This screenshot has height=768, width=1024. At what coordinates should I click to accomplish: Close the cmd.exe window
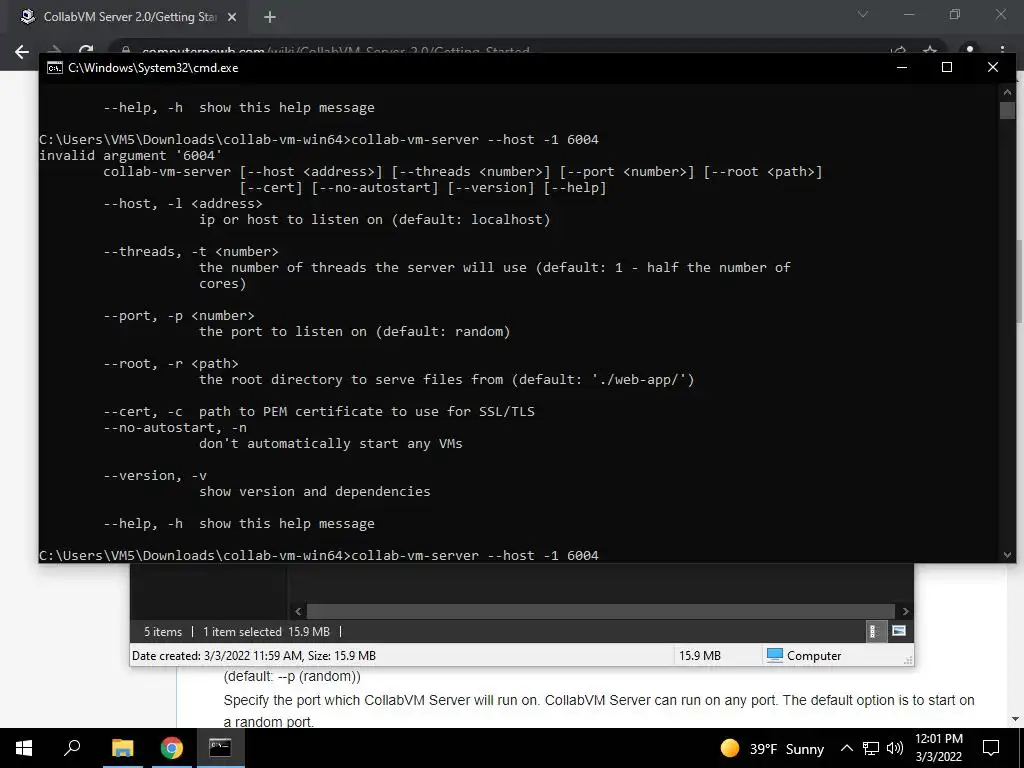(993, 67)
